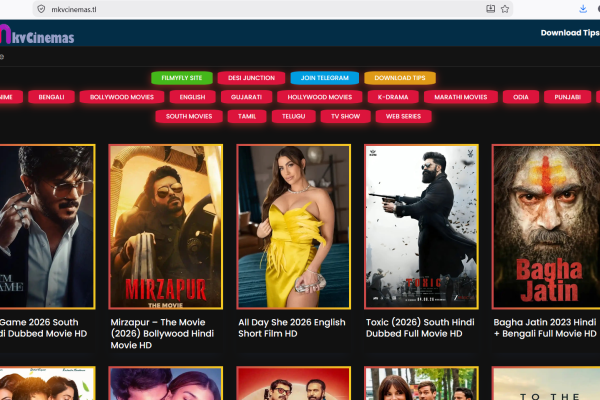The width and height of the screenshot is (600, 400).
Task: Click the reader view icon in address bar
Action: pos(490,9)
